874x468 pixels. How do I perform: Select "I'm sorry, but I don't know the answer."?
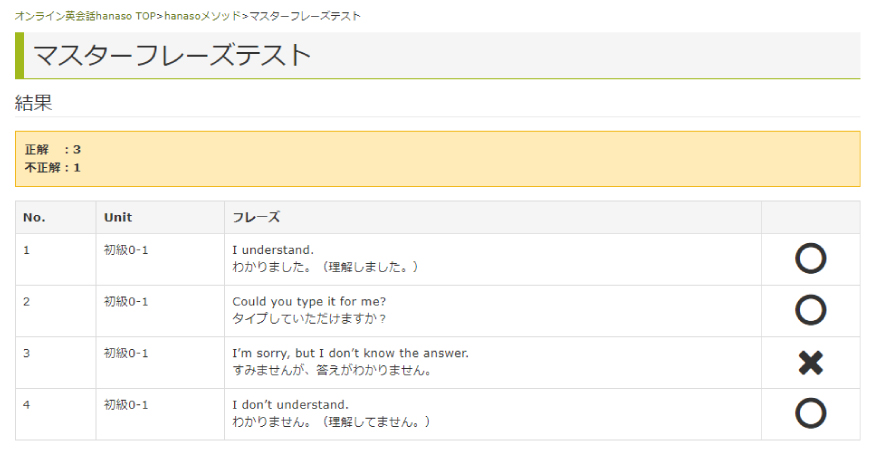click(x=351, y=353)
